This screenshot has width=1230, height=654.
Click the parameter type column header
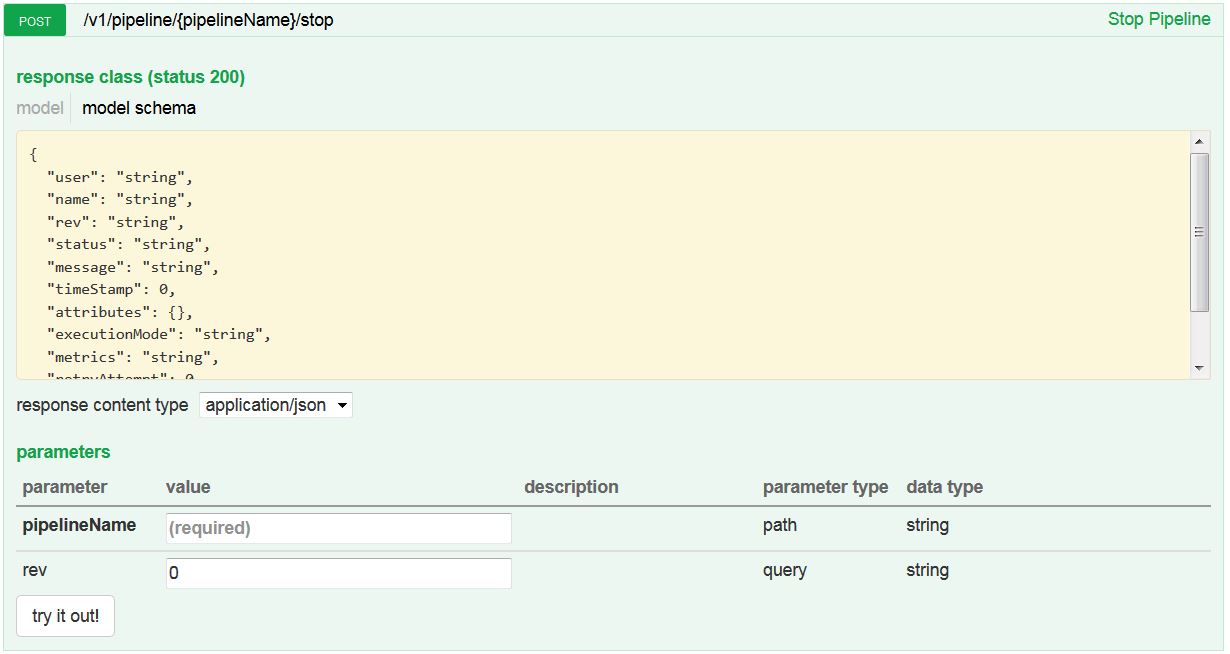click(825, 487)
